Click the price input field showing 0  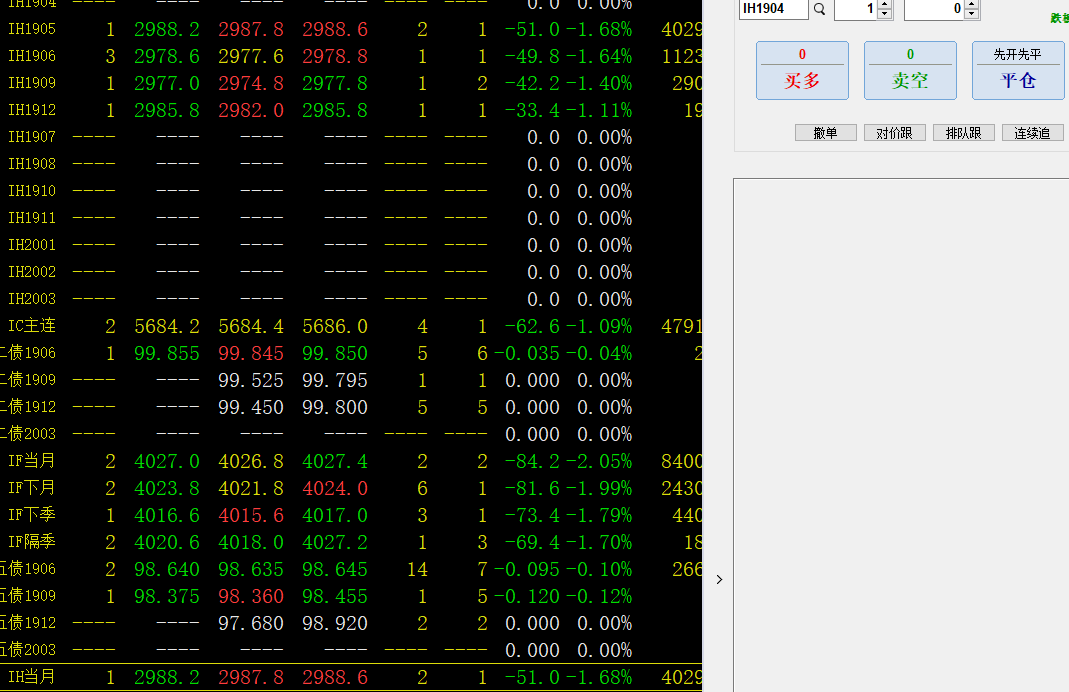[x=933, y=9]
